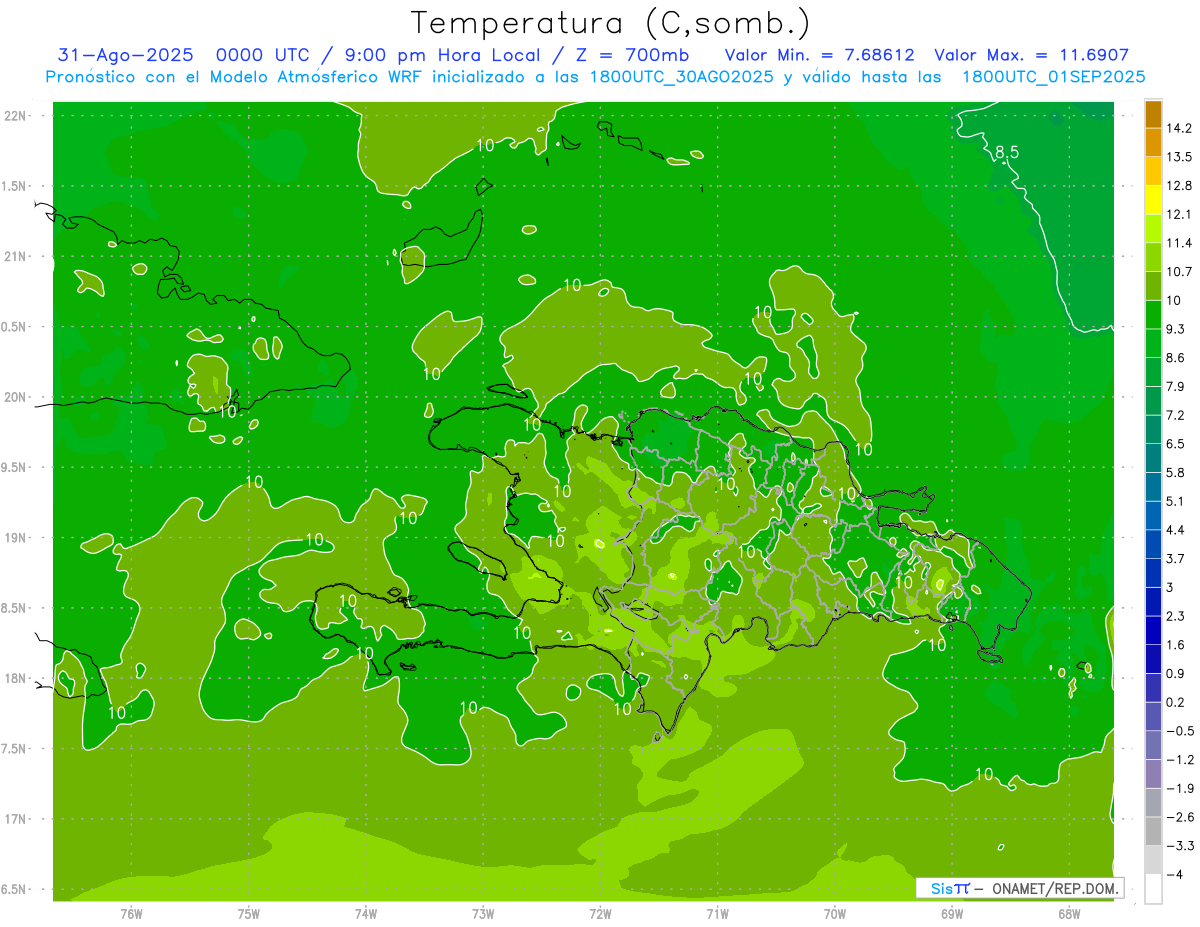The image size is (1200, 927).
Task: Pick the light green swatch between 11.4 and 10.7
Action: pos(1153,258)
